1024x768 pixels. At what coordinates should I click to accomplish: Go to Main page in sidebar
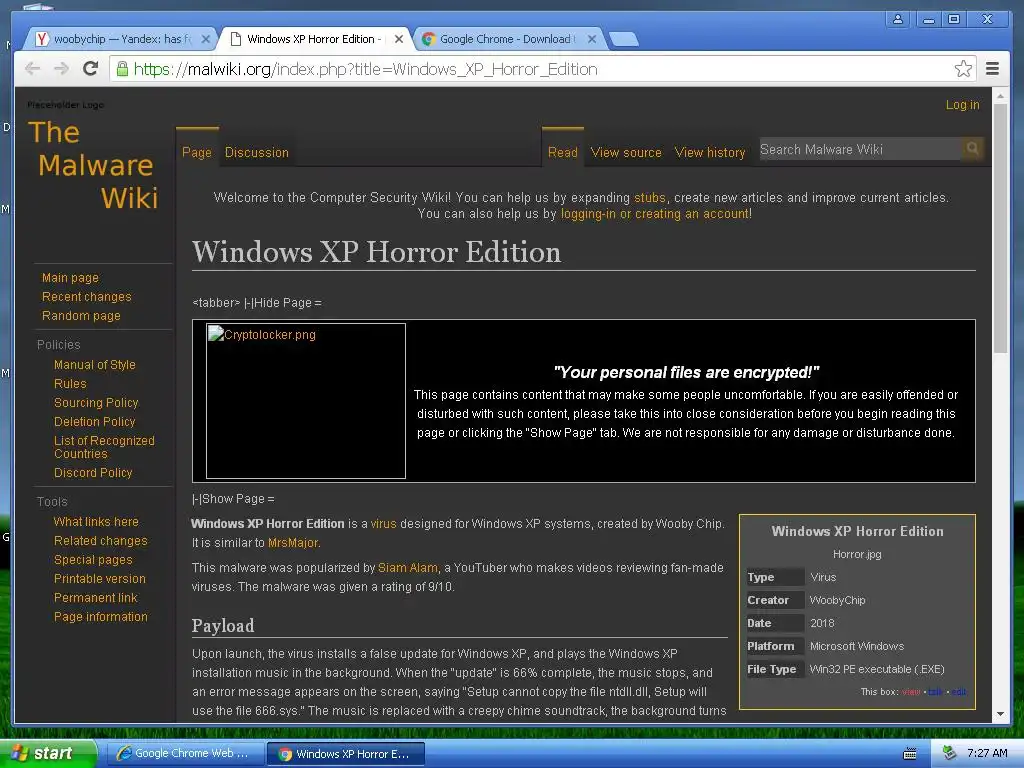coord(70,278)
